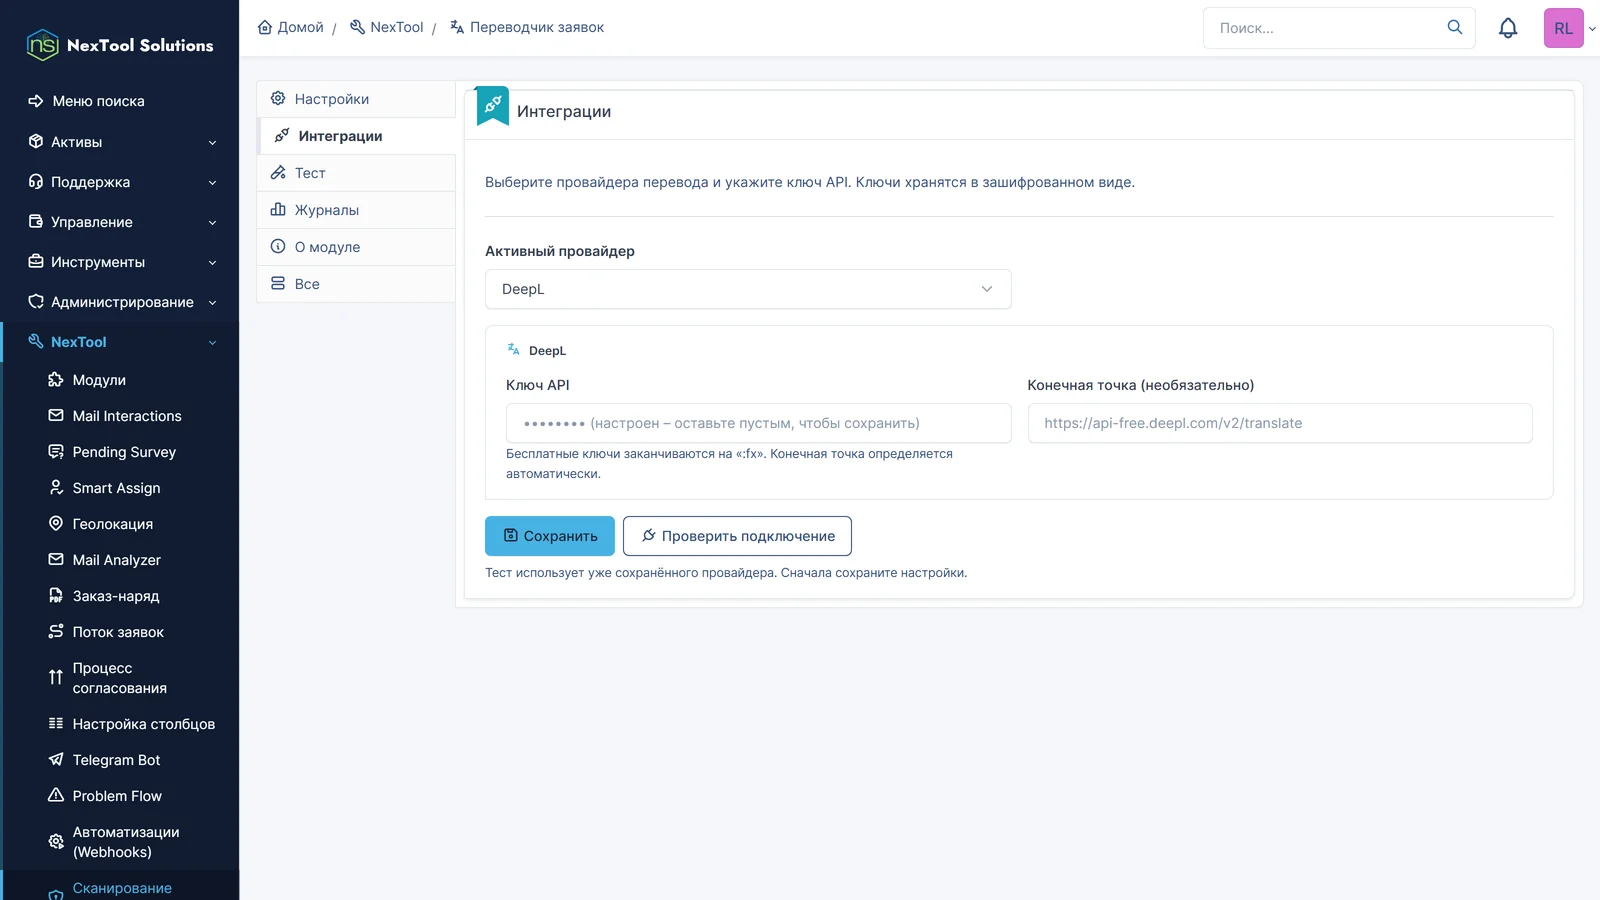Image resolution: width=1600 pixels, height=900 pixels.
Task: Click the Журналы chart icon
Action: [278, 209]
